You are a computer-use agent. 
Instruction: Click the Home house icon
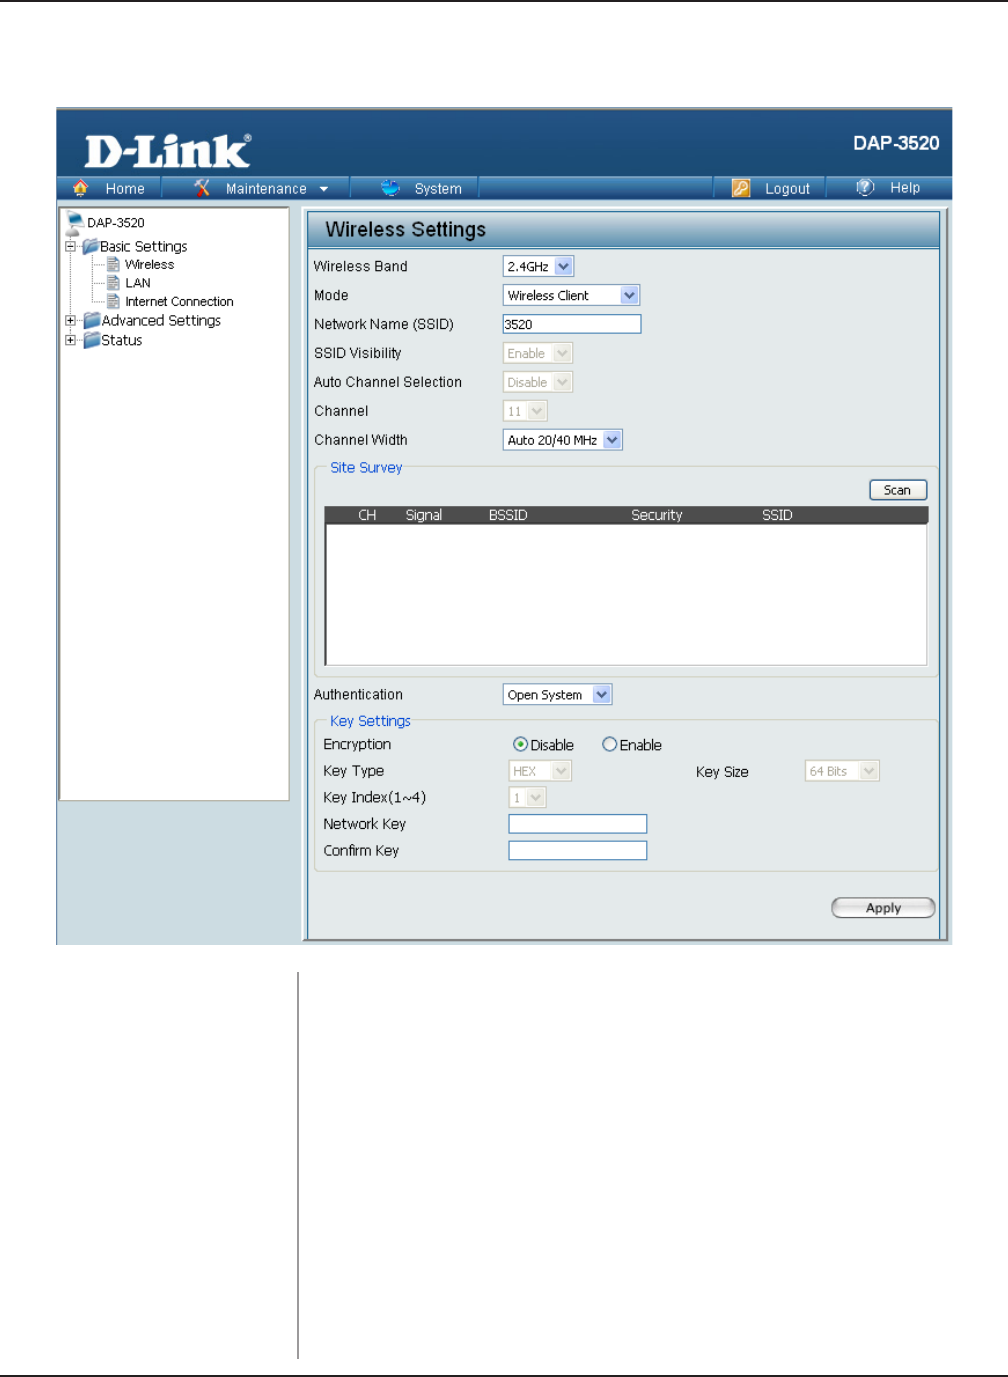point(81,188)
